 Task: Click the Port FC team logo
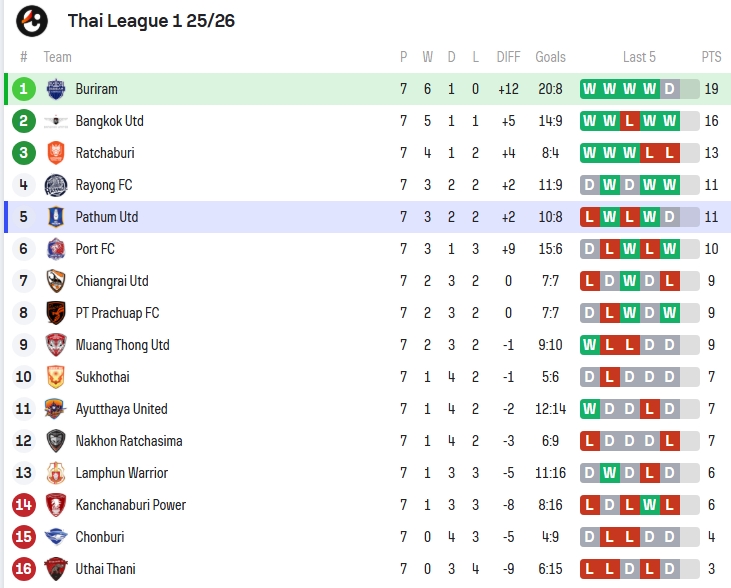click(56, 249)
